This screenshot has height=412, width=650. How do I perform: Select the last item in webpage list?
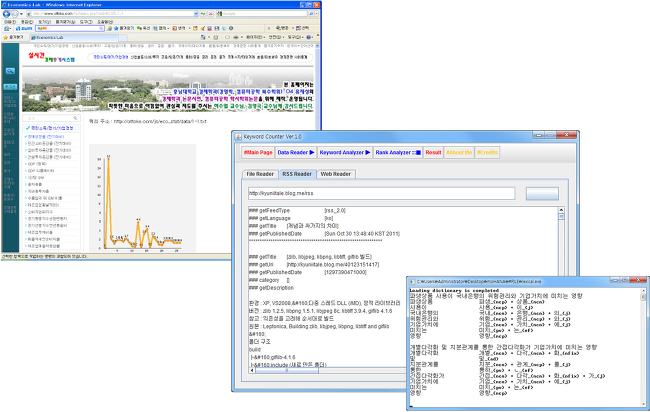[x=42, y=246]
